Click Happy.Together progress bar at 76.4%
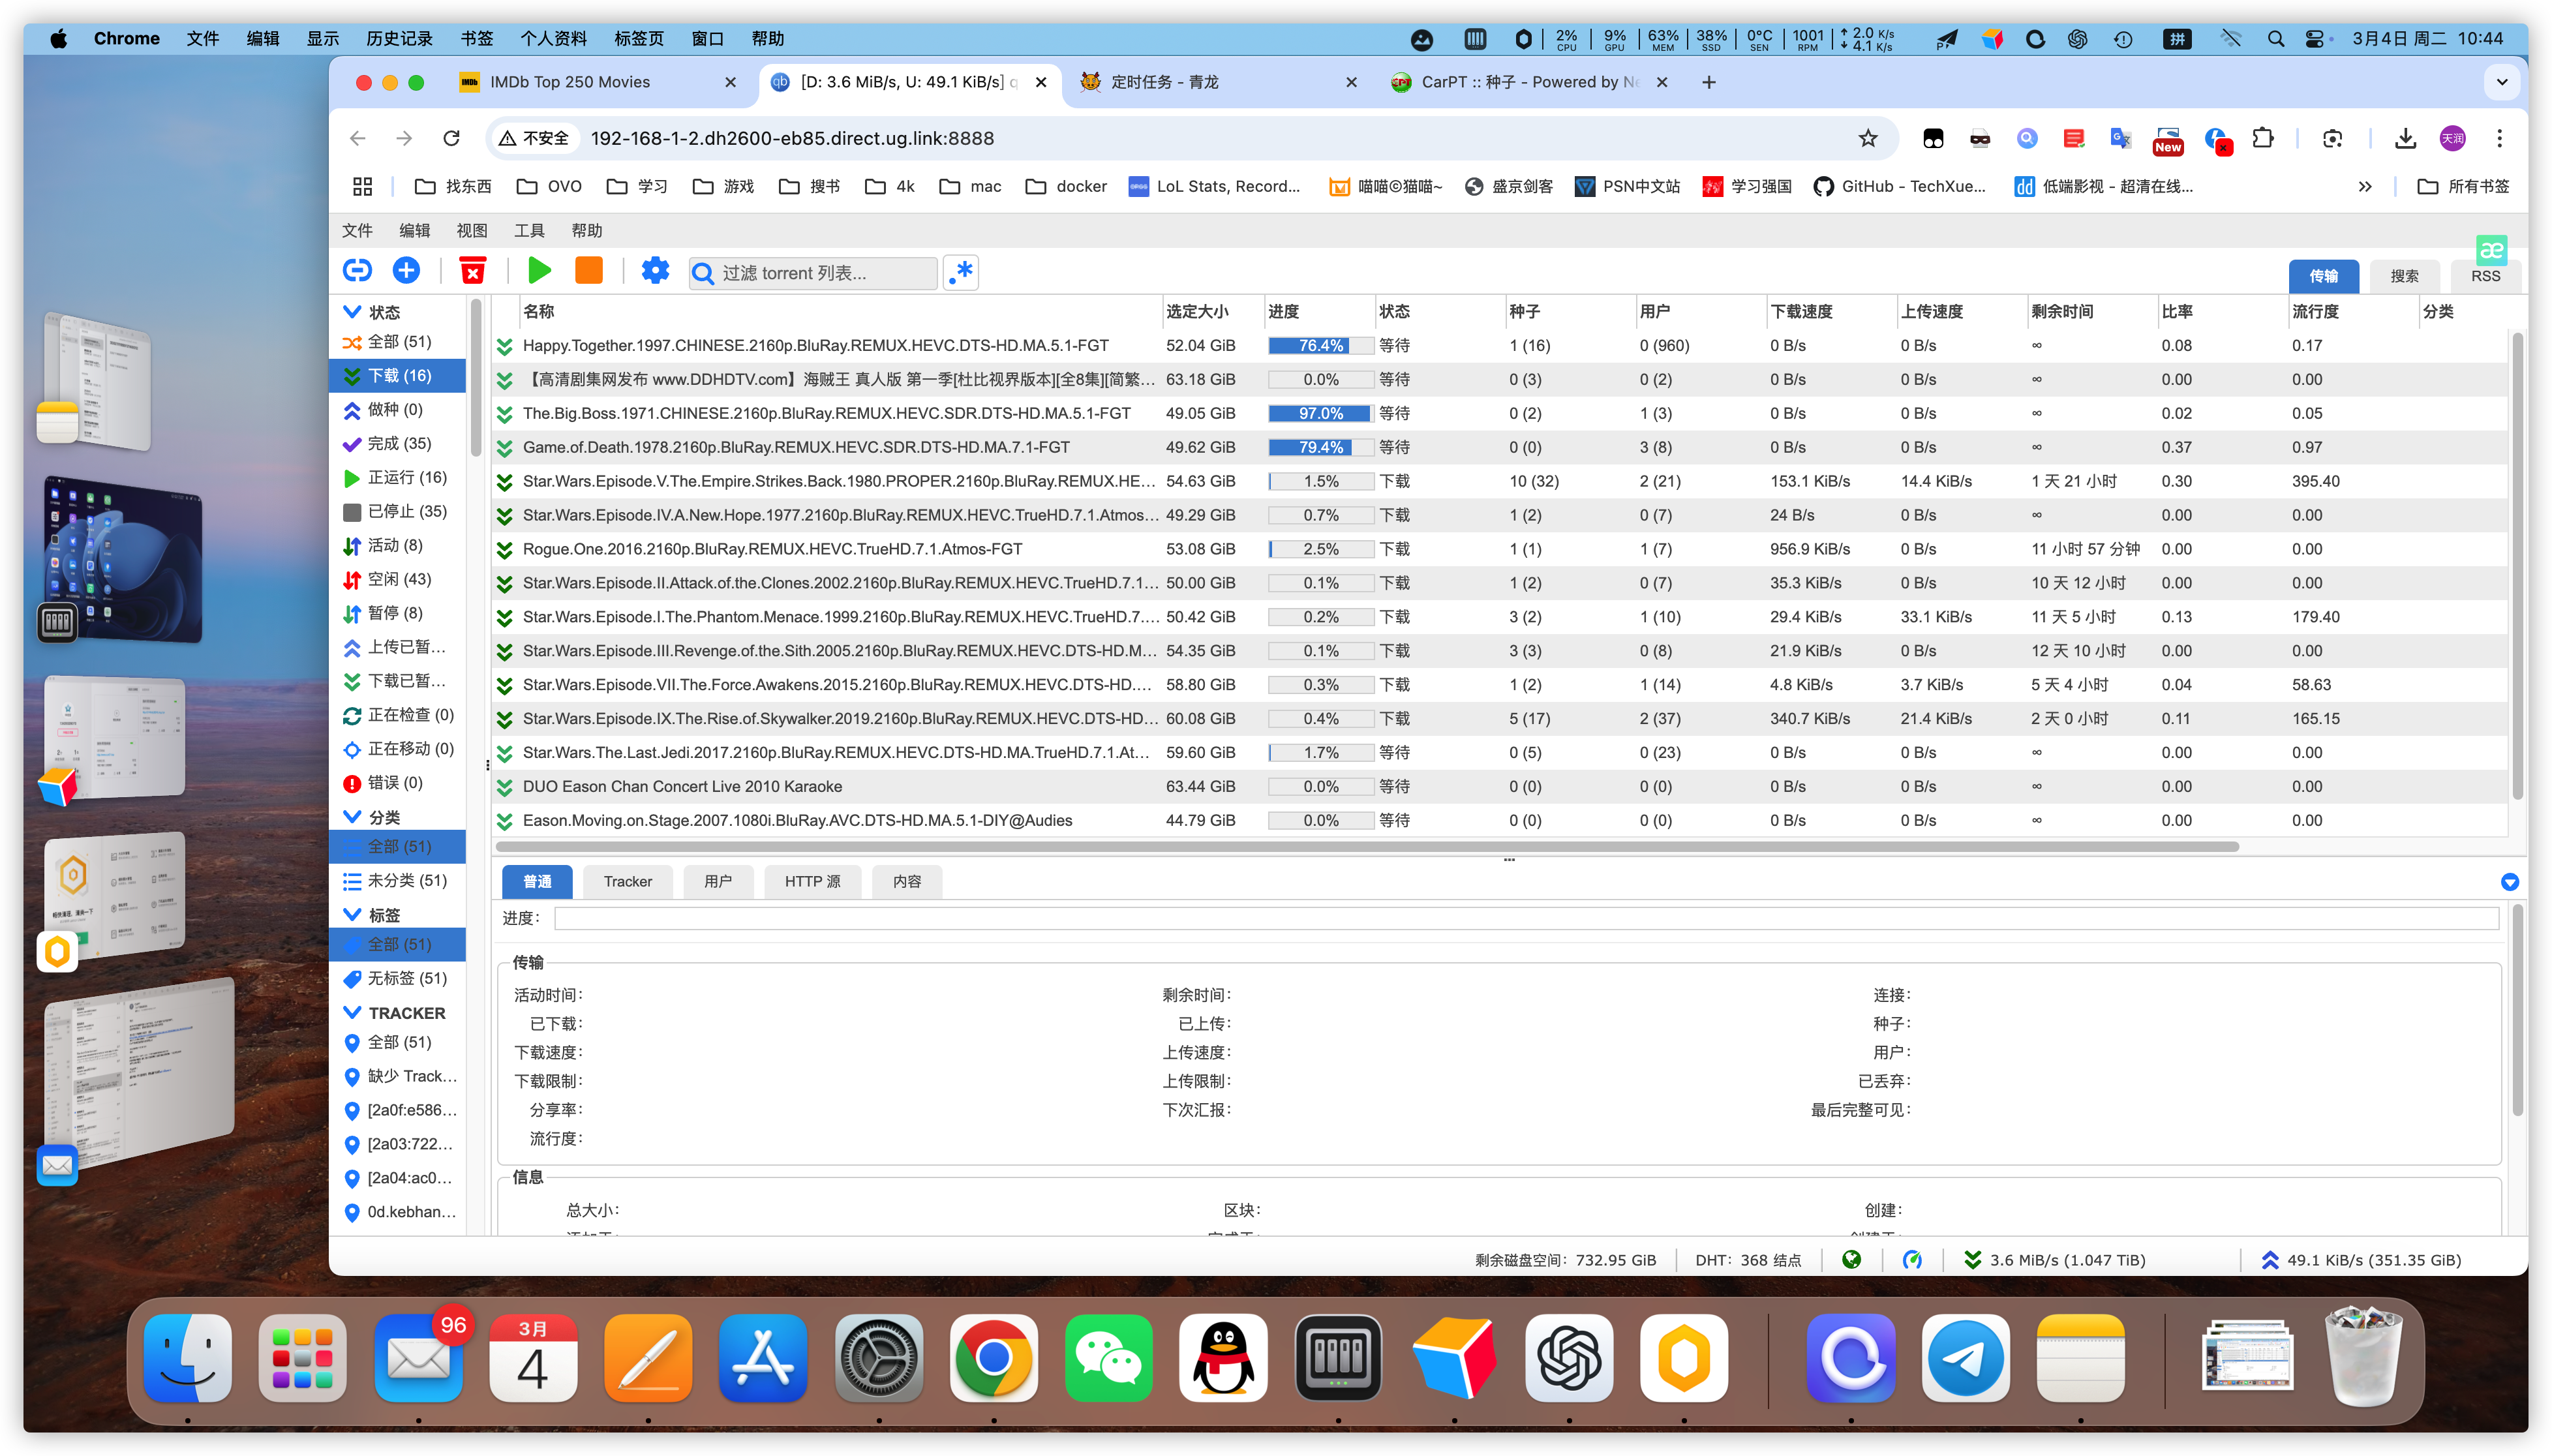Viewport: 2552px width, 1456px height. (x=1320, y=346)
